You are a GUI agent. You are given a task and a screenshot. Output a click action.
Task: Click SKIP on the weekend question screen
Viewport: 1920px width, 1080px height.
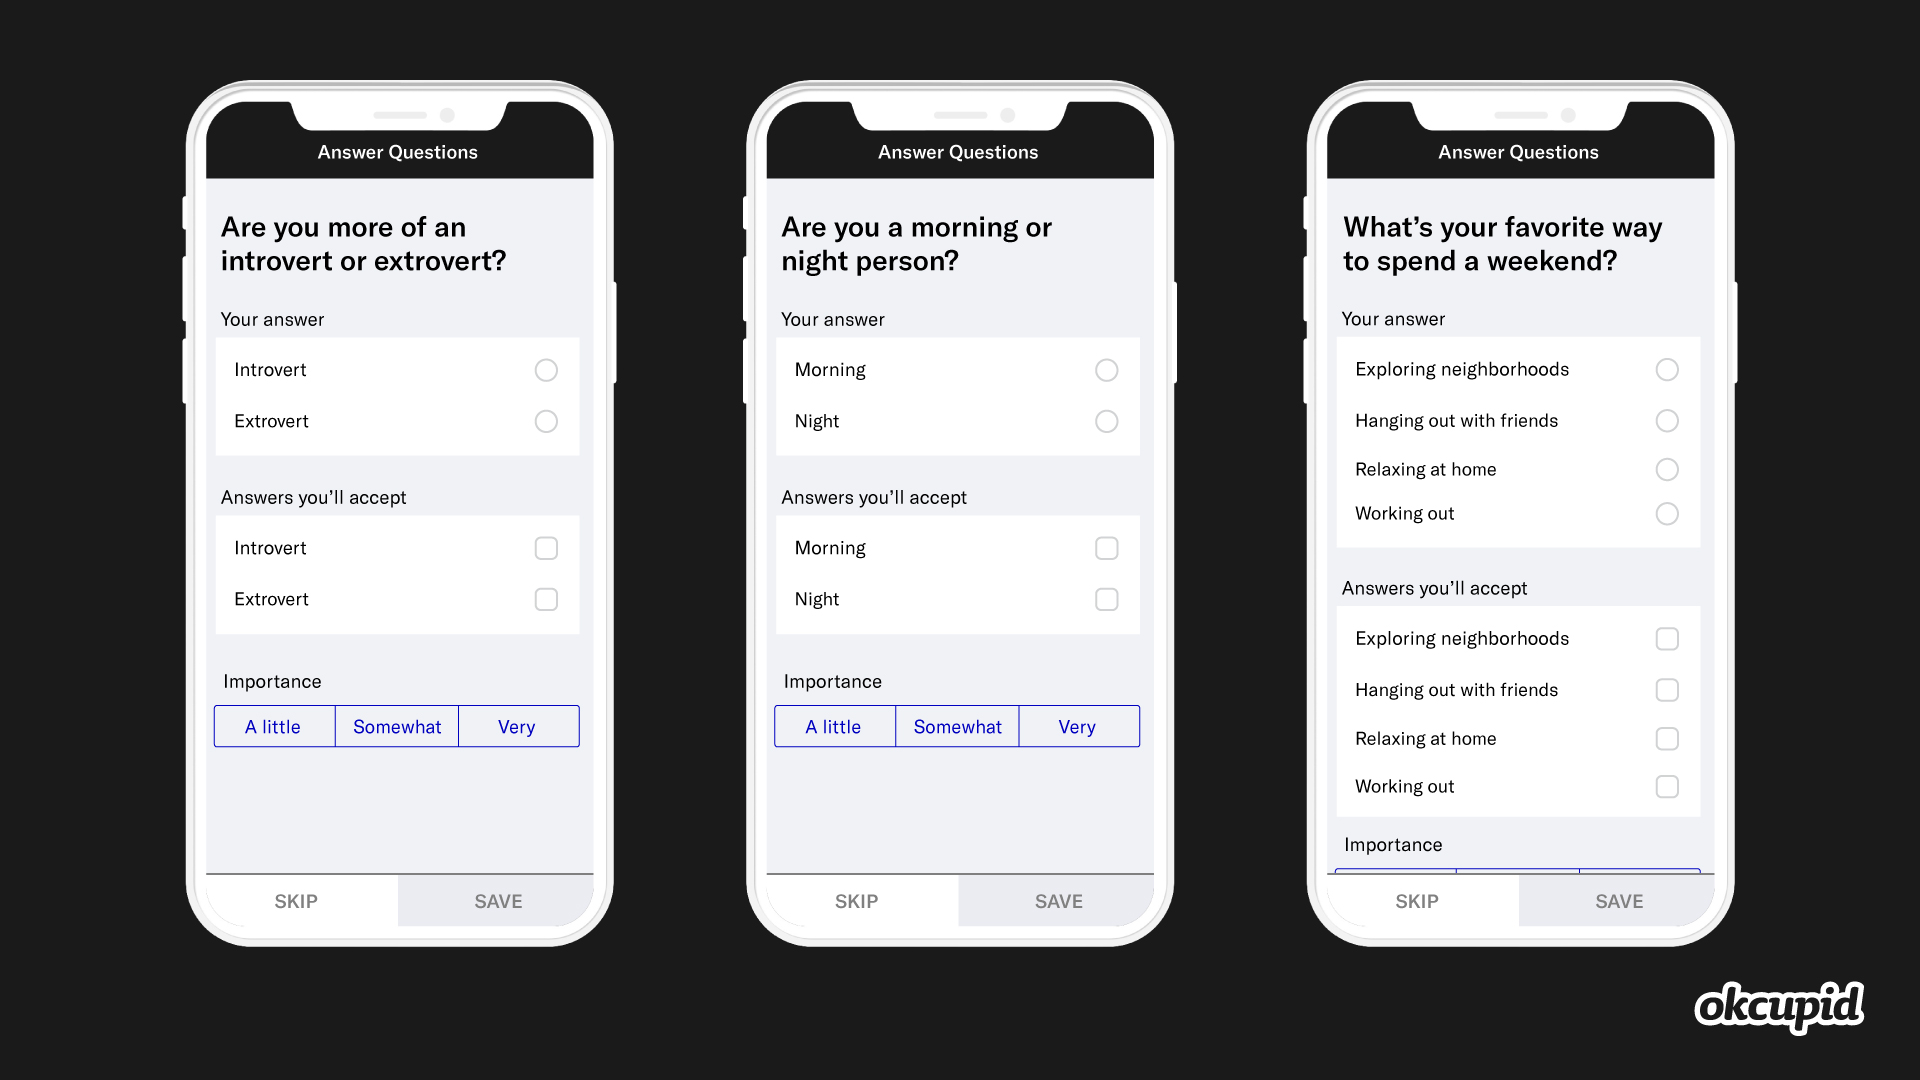point(1418,901)
